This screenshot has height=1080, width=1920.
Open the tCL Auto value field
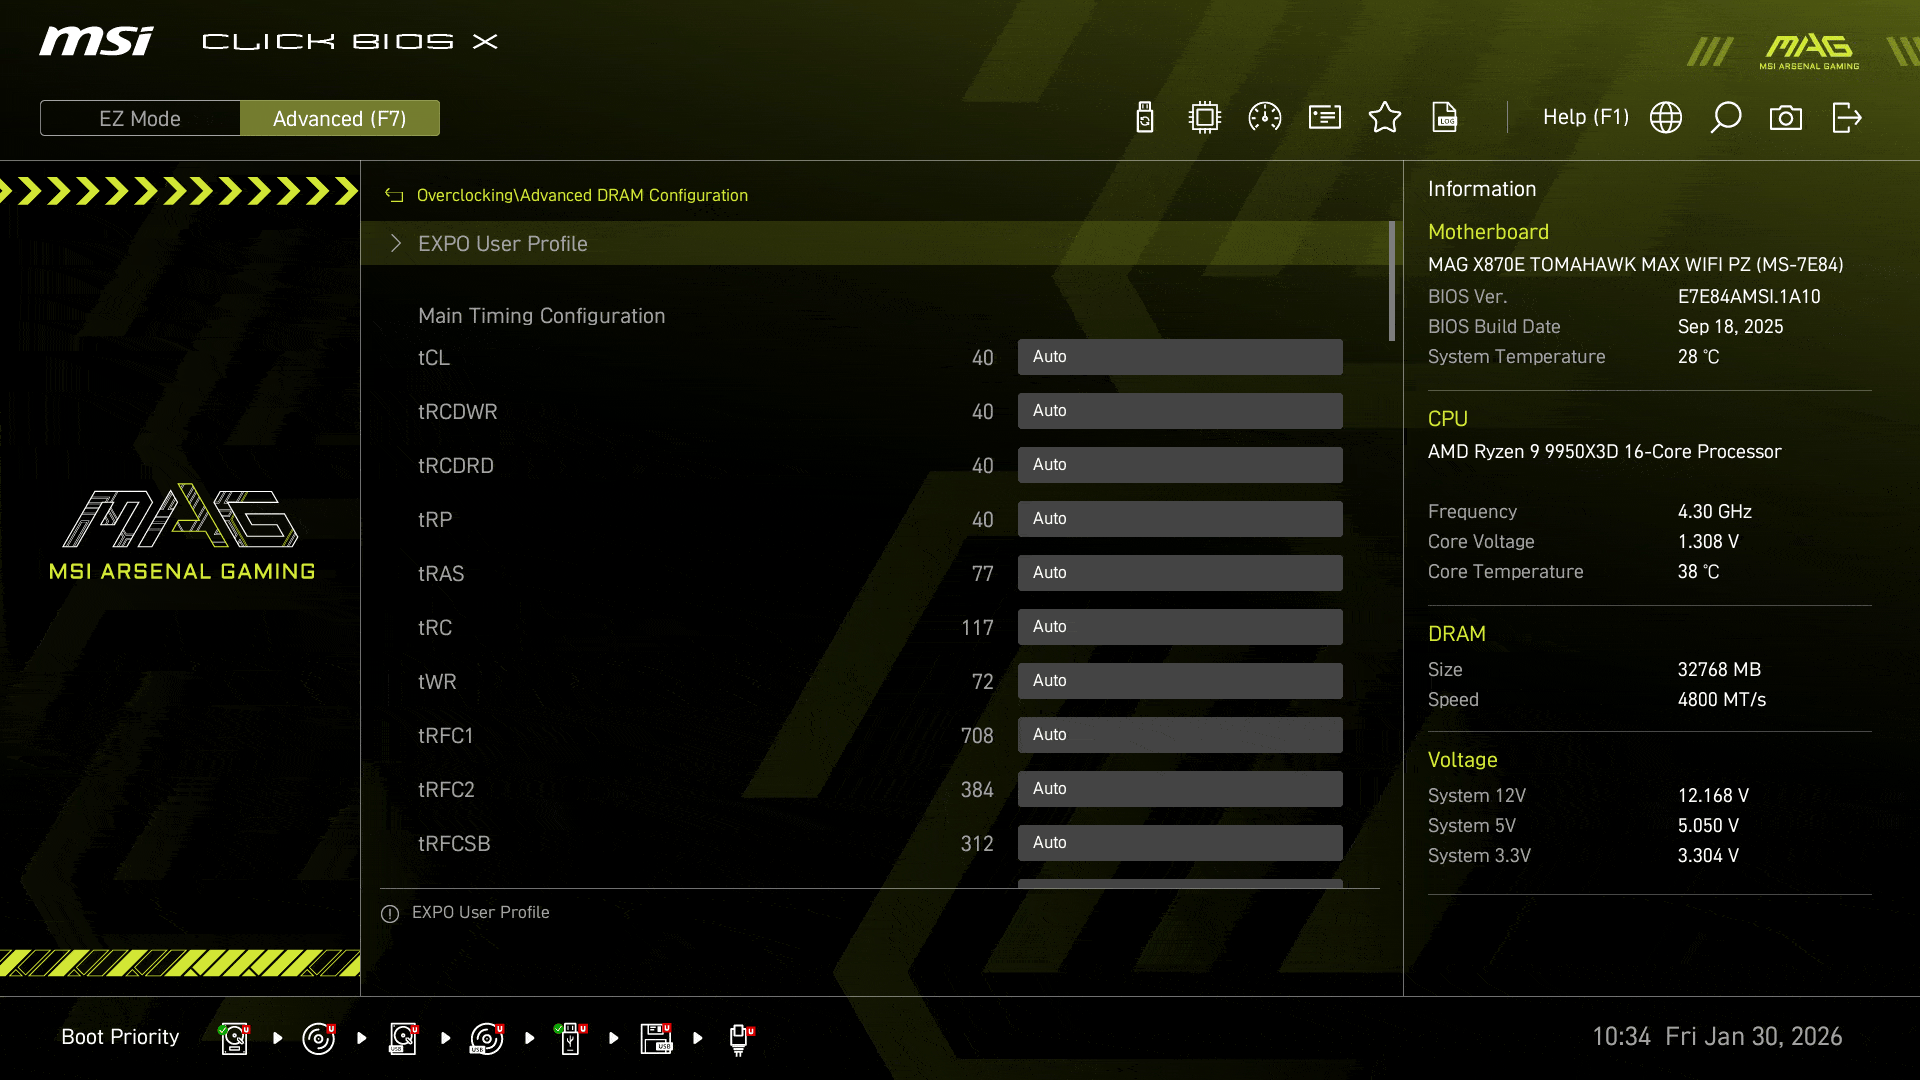pos(1180,357)
